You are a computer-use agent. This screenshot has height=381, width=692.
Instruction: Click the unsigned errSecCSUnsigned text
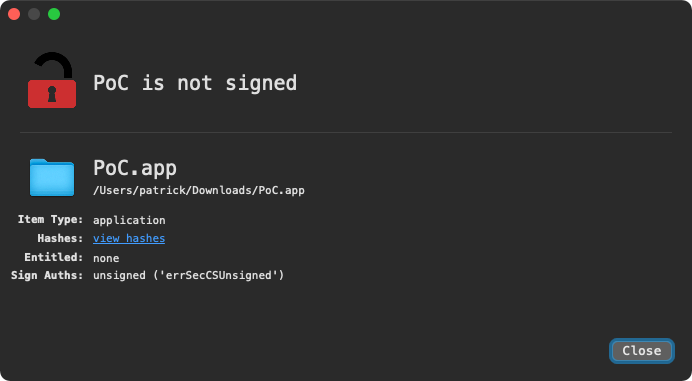tap(188, 275)
